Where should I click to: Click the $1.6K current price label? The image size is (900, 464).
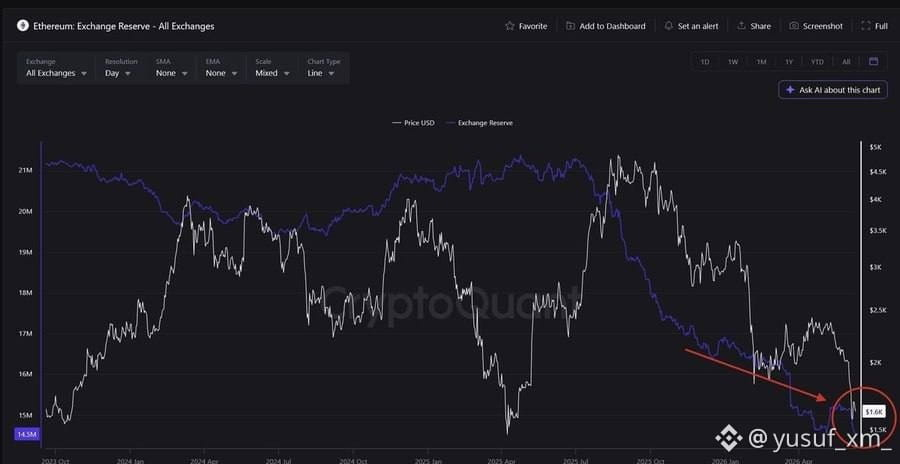coord(875,412)
